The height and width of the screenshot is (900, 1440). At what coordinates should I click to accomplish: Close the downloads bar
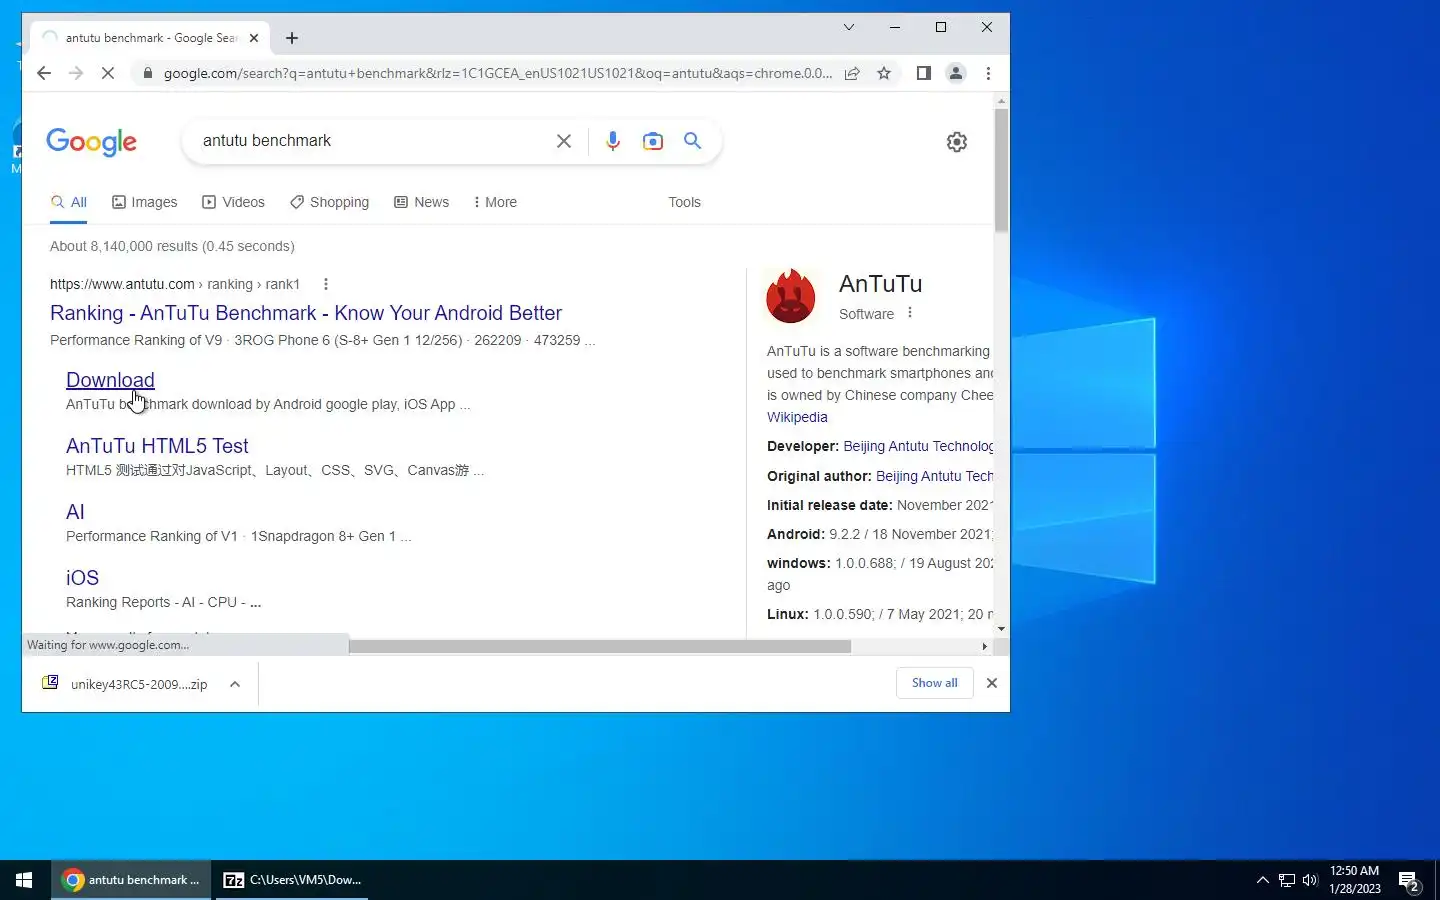(x=992, y=683)
